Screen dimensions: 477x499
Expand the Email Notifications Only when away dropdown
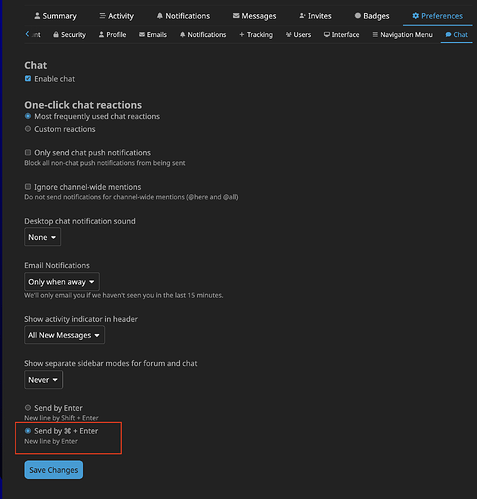[x=62, y=282]
